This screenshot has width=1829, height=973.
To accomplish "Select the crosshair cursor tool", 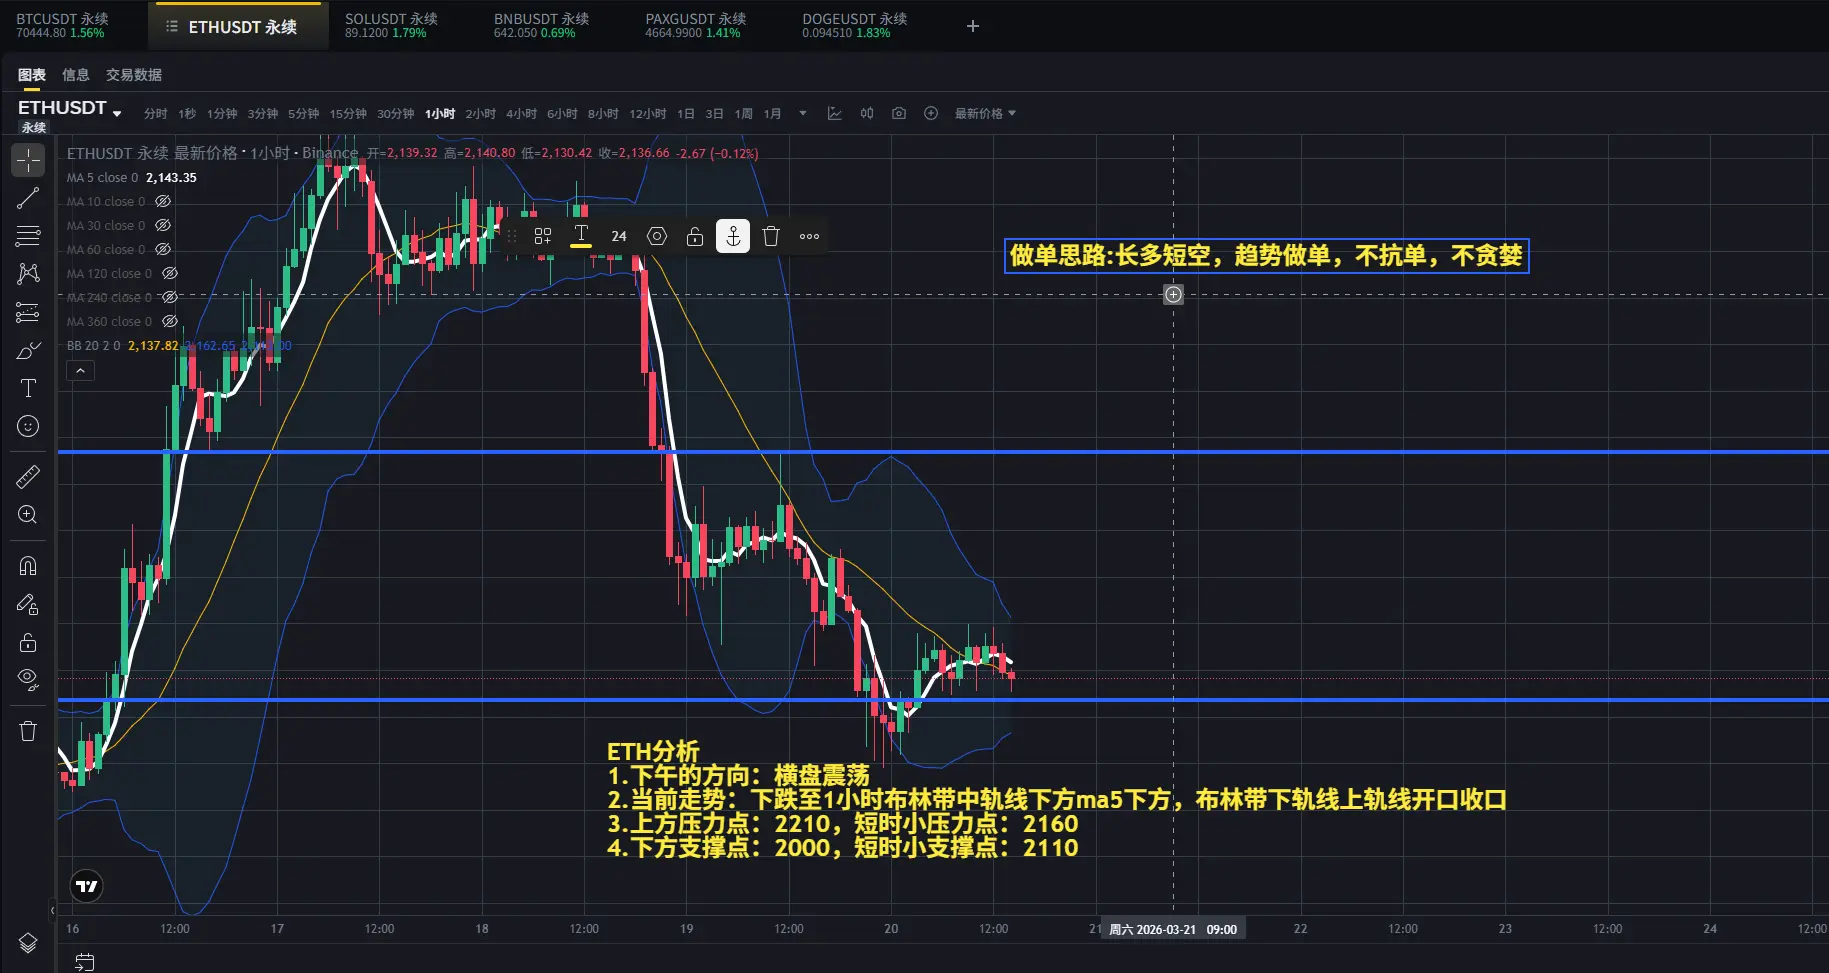I will pos(28,160).
